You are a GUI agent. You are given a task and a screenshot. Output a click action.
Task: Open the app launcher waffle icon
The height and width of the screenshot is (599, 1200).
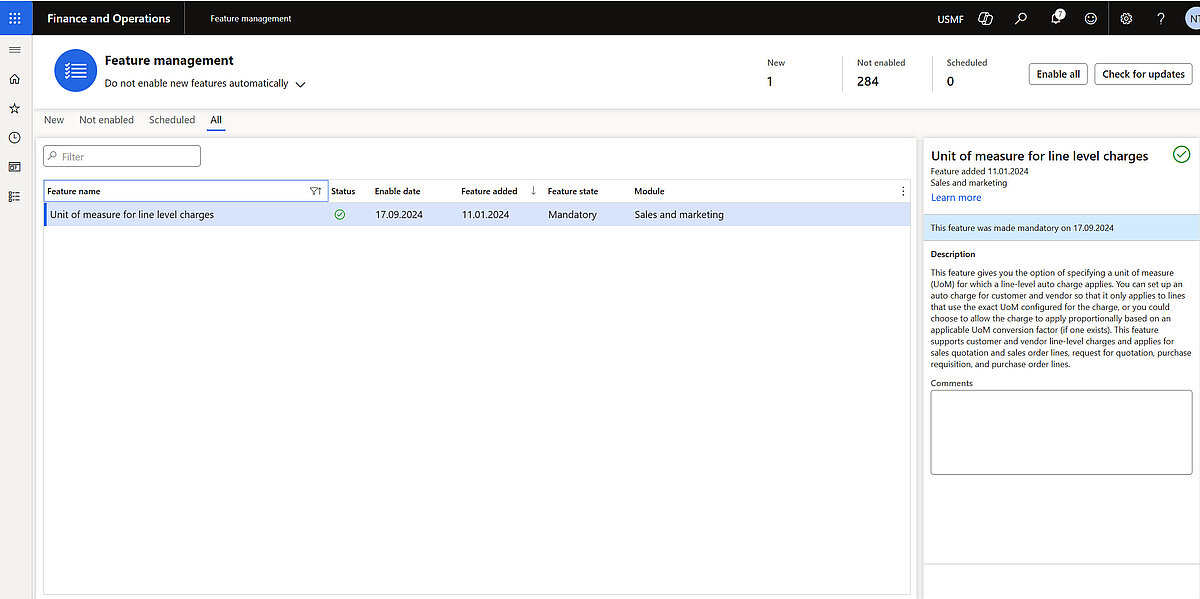(x=14, y=18)
